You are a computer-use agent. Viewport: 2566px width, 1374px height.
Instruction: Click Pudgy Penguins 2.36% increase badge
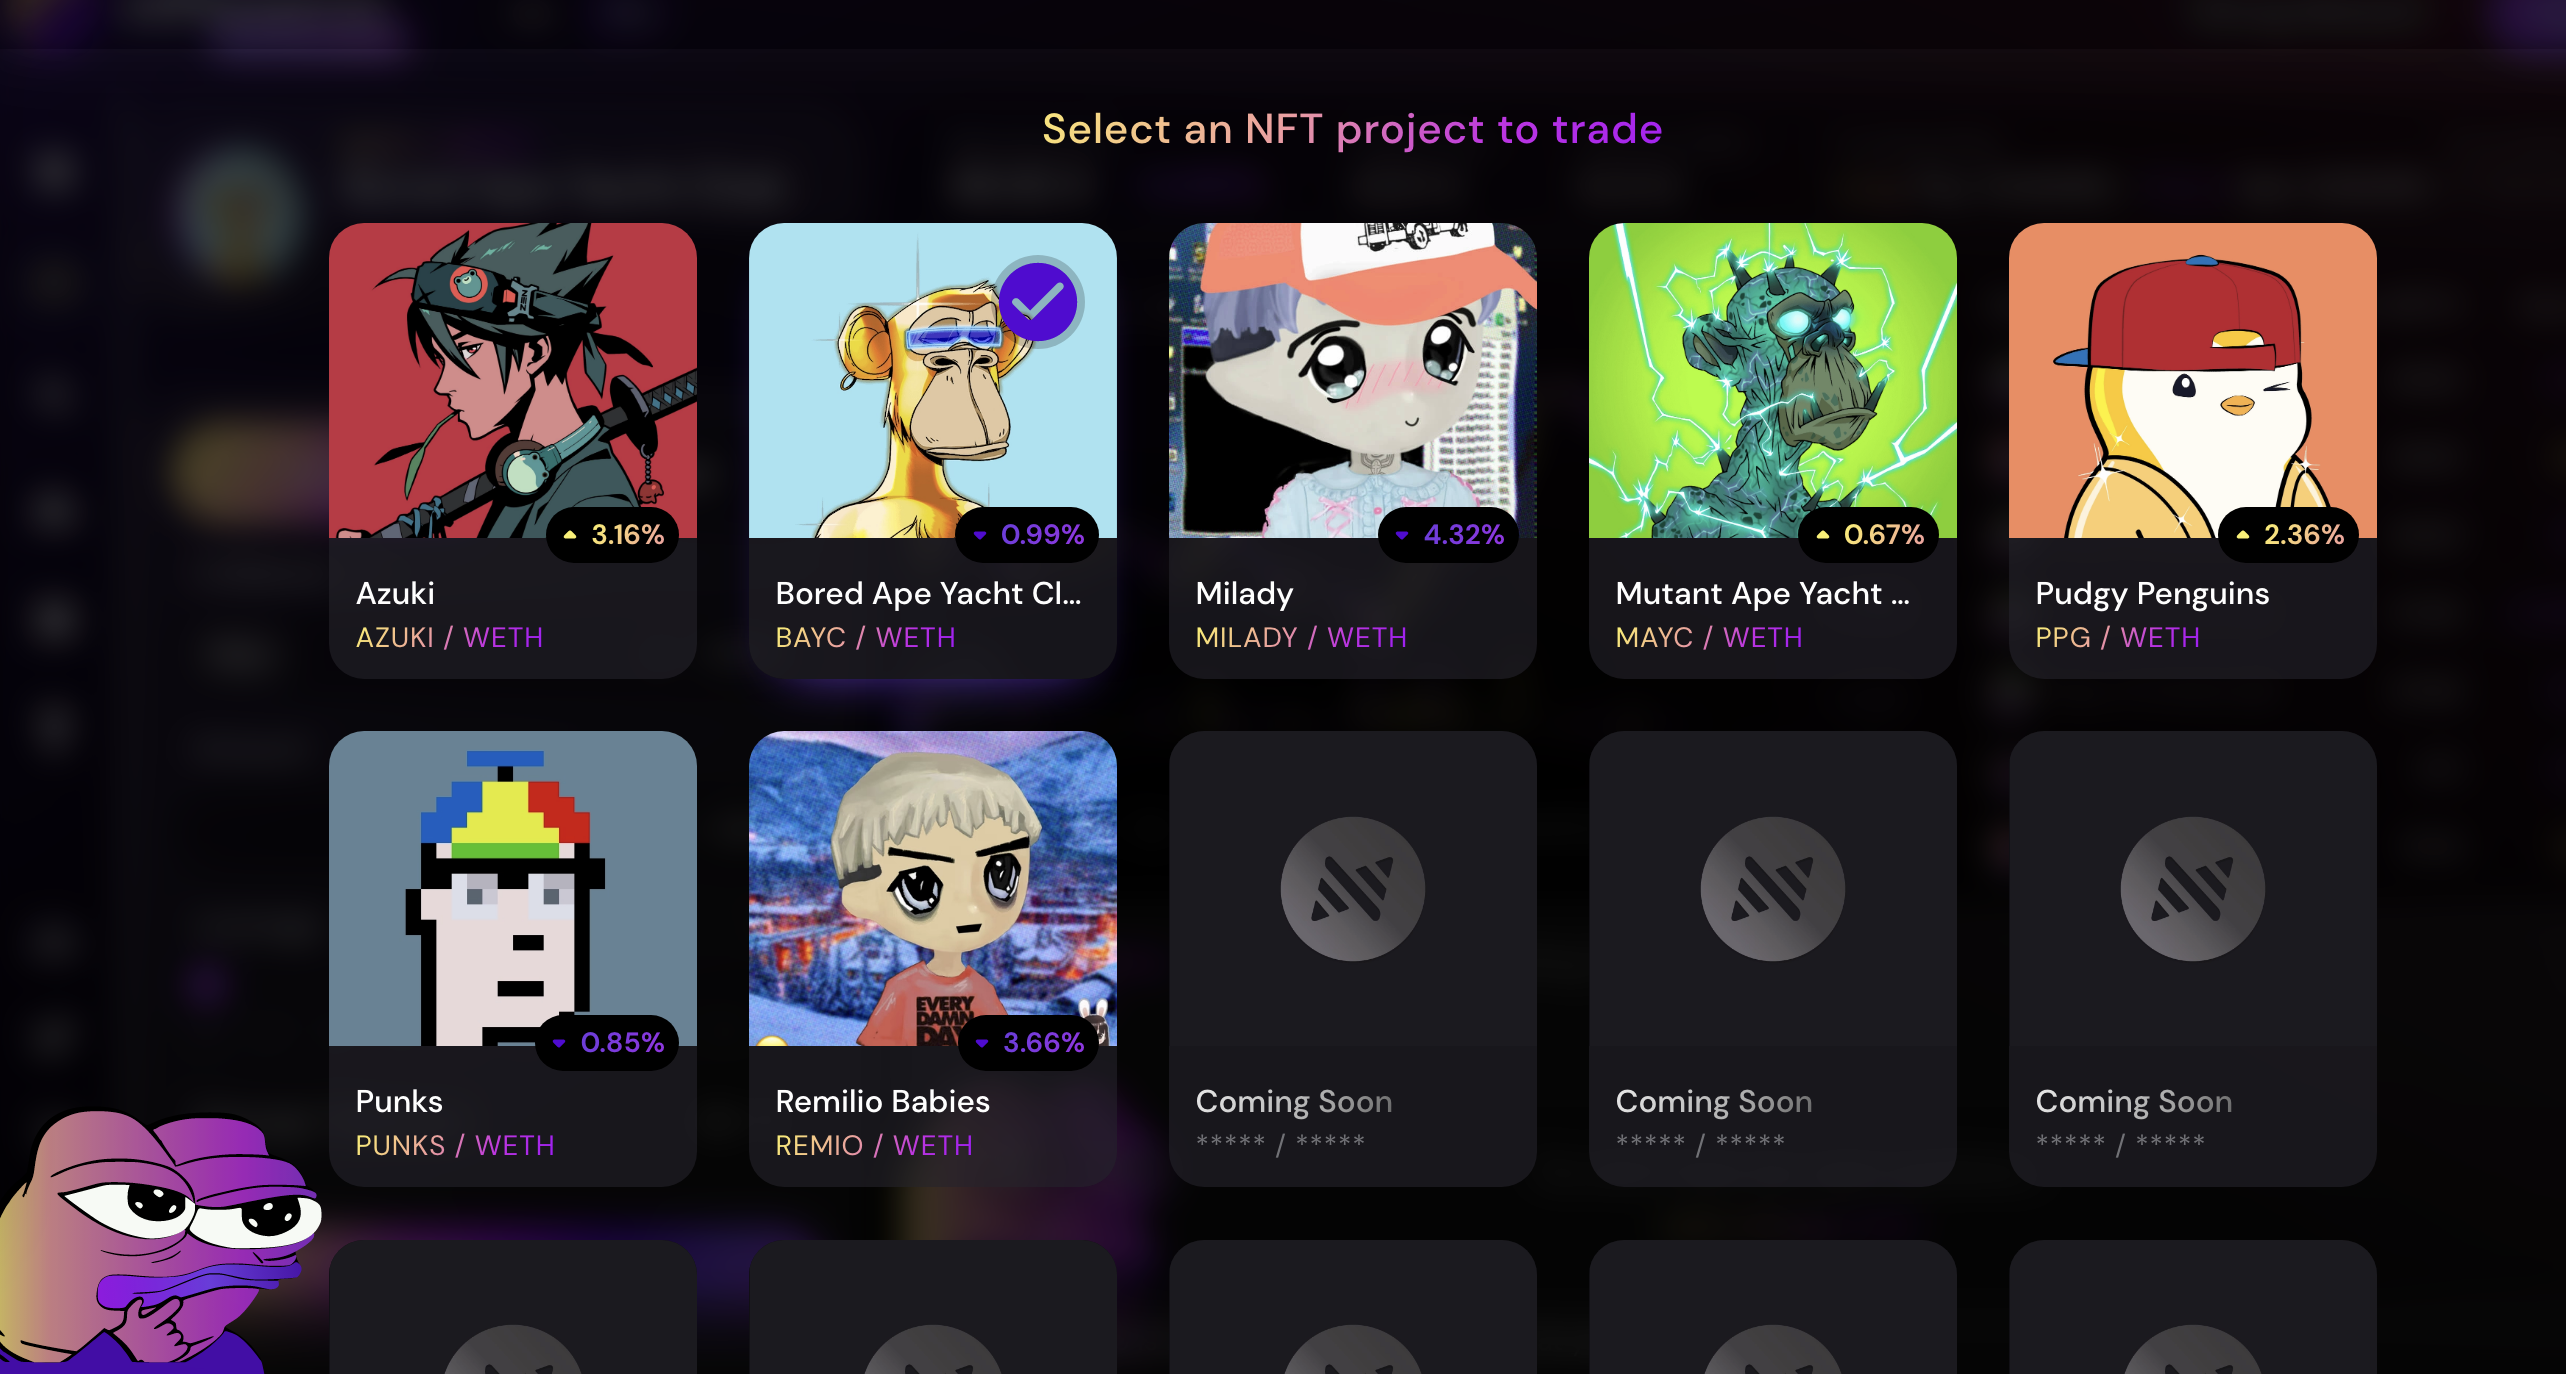click(x=2290, y=535)
